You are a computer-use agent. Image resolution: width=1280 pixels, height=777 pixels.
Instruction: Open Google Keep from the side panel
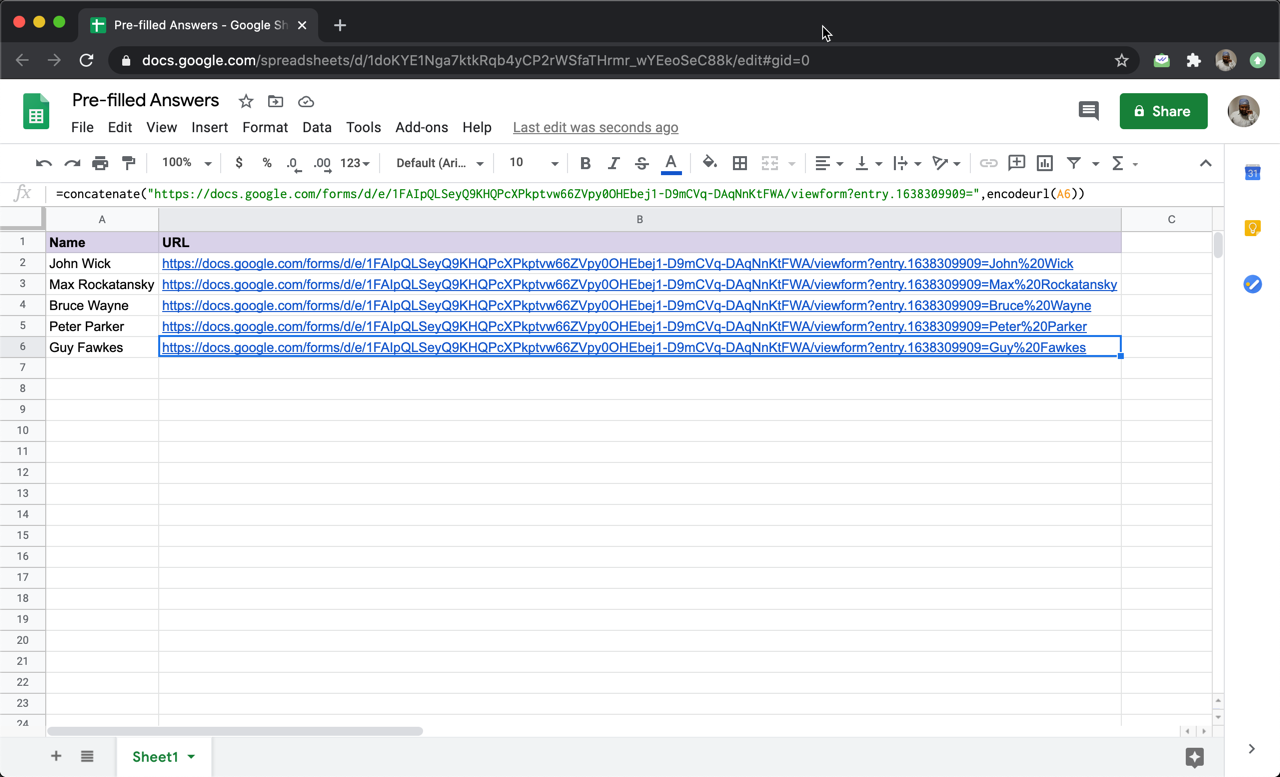(x=1252, y=228)
